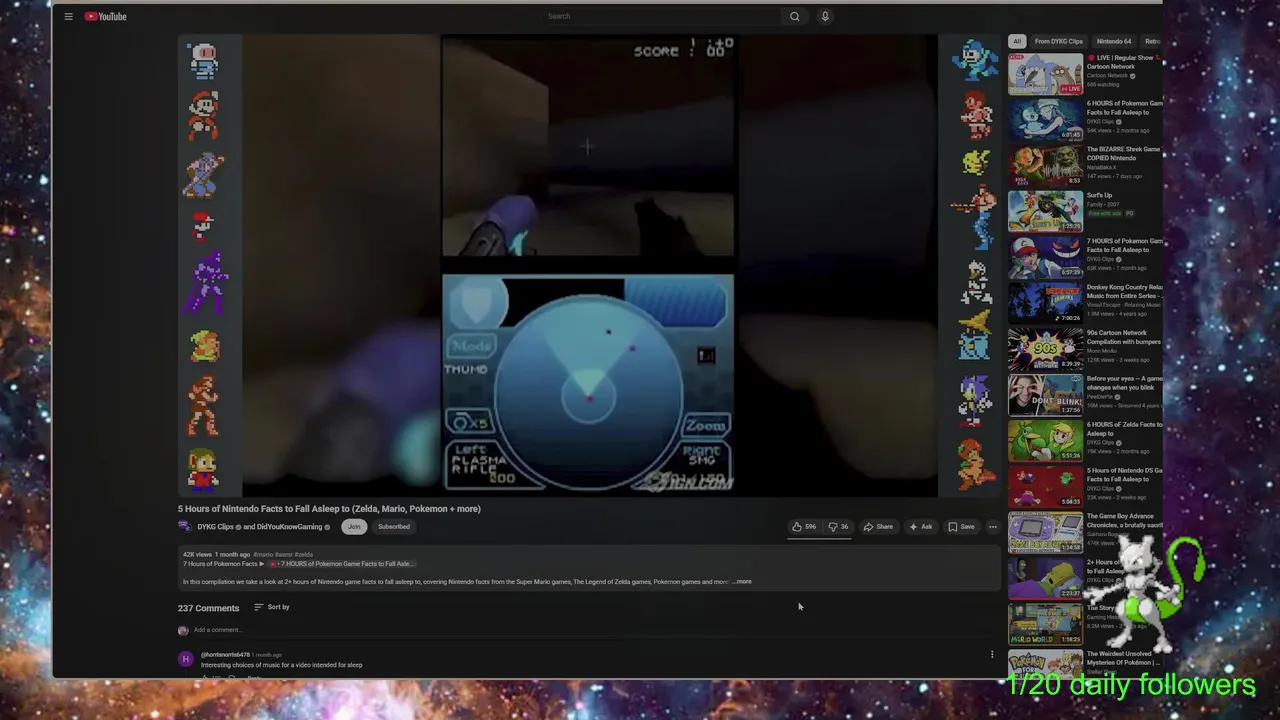Click the video player area
Viewport: 1280px width, 720px height.
pyautogui.click(x=589, y=265)
